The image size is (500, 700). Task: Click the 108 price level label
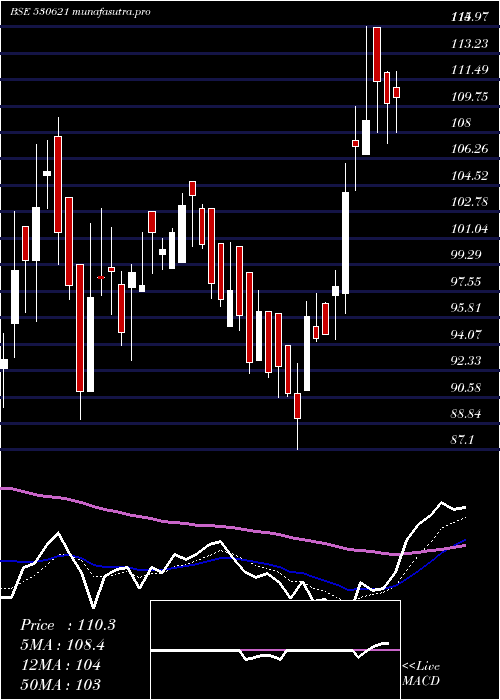461,123
